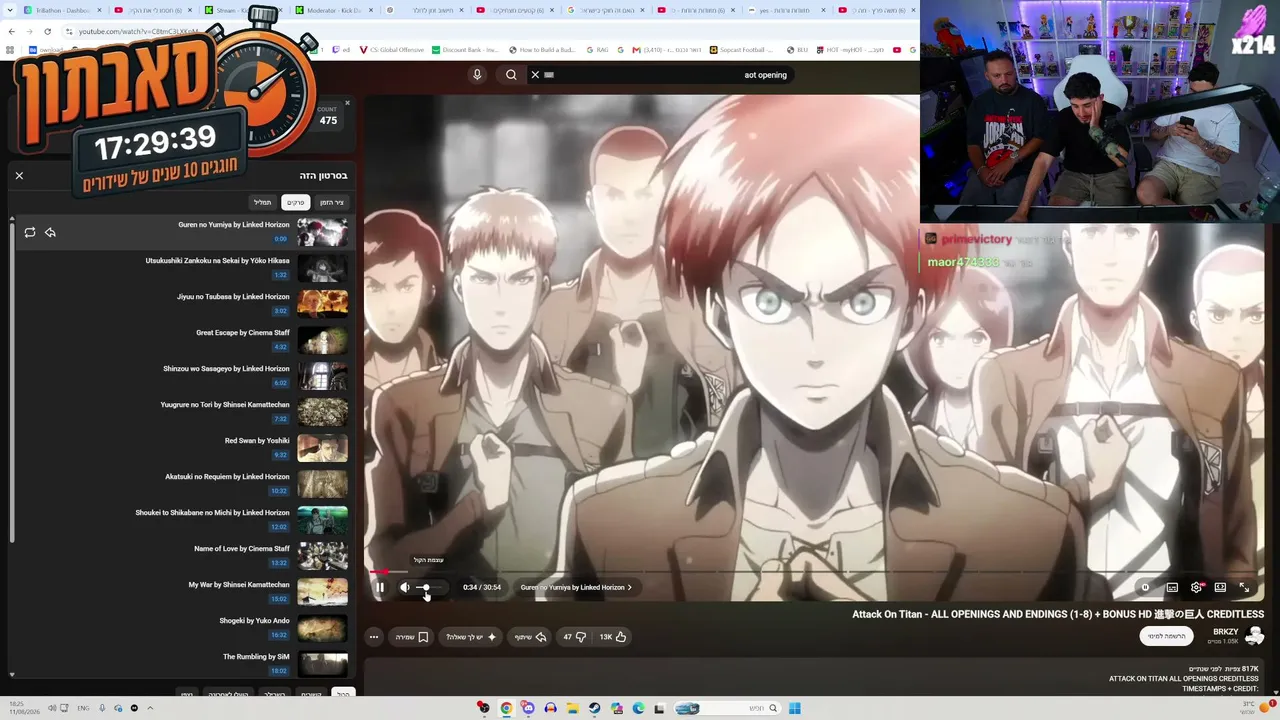The width and height of the screenshot is (1280, 720).
Task: Share the Guren no Yumiya chapter
Action: point(50,232)
